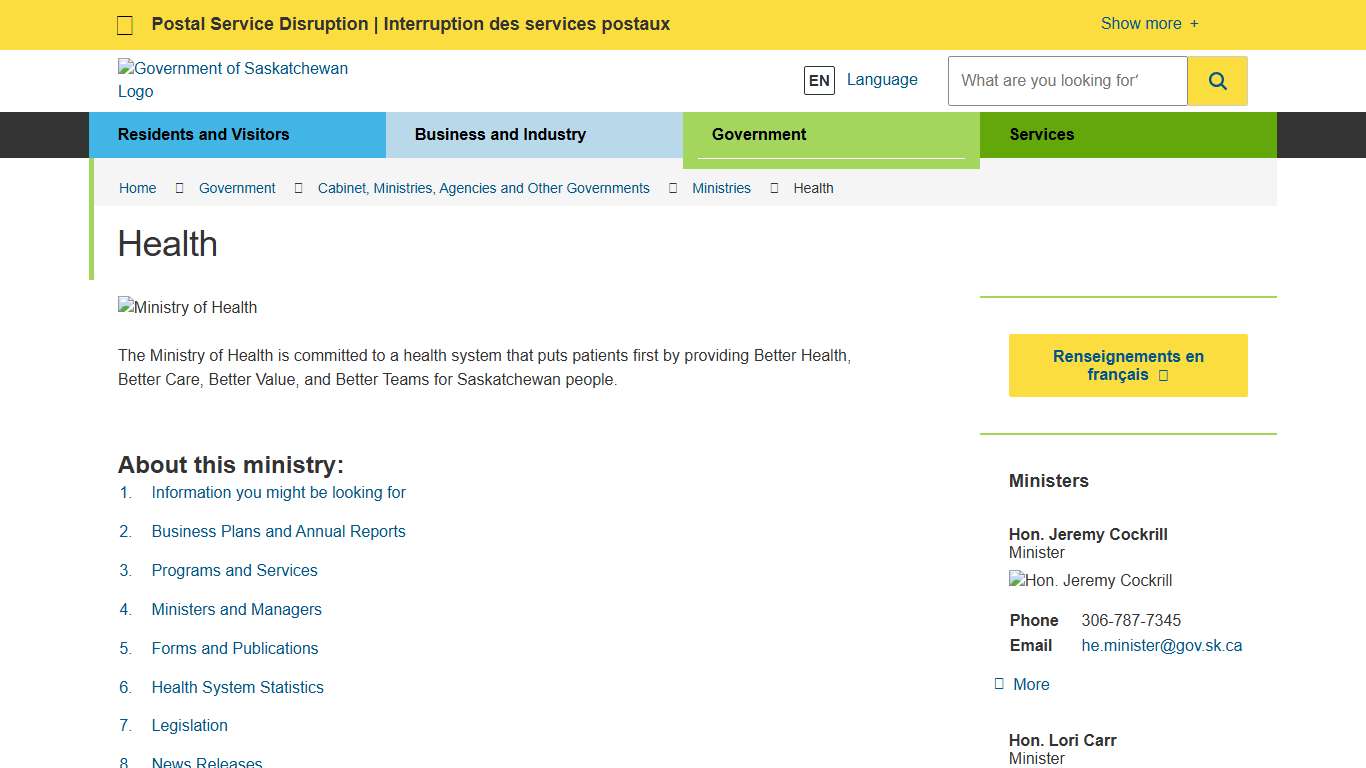Open the Forms and Publications page
Screen dimensions: 1366x768
tap(234, 648)
